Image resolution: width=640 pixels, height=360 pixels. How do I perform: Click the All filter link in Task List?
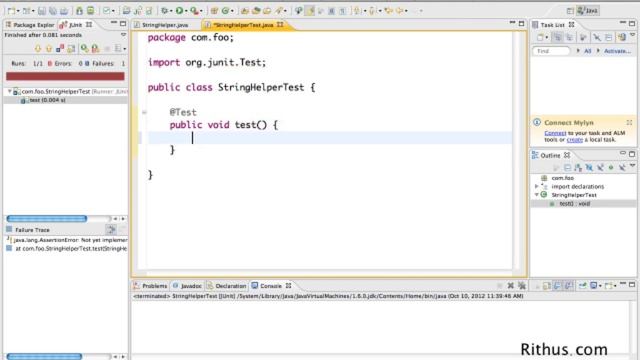pyautogui.click(x=587, y=51)
